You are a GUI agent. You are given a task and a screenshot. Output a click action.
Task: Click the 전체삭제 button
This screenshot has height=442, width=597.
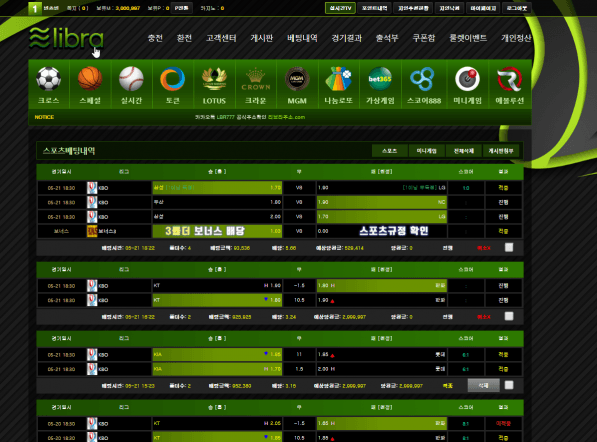tap(464, 151)
